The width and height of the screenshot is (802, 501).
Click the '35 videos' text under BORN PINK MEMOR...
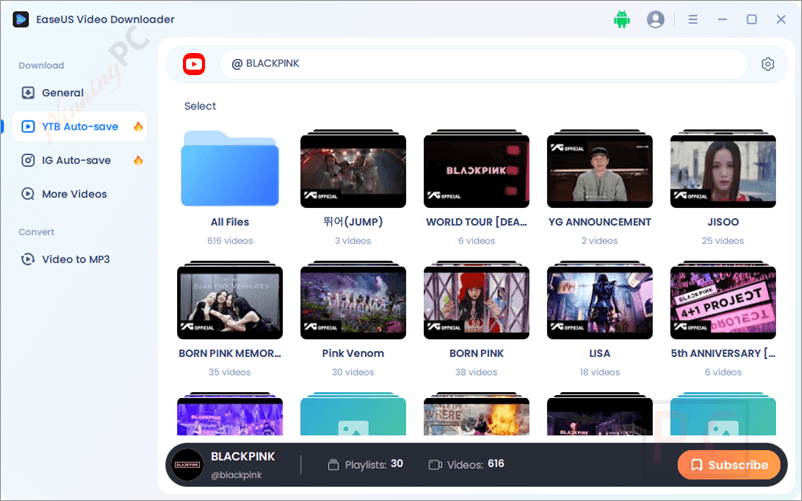point(230,372)
